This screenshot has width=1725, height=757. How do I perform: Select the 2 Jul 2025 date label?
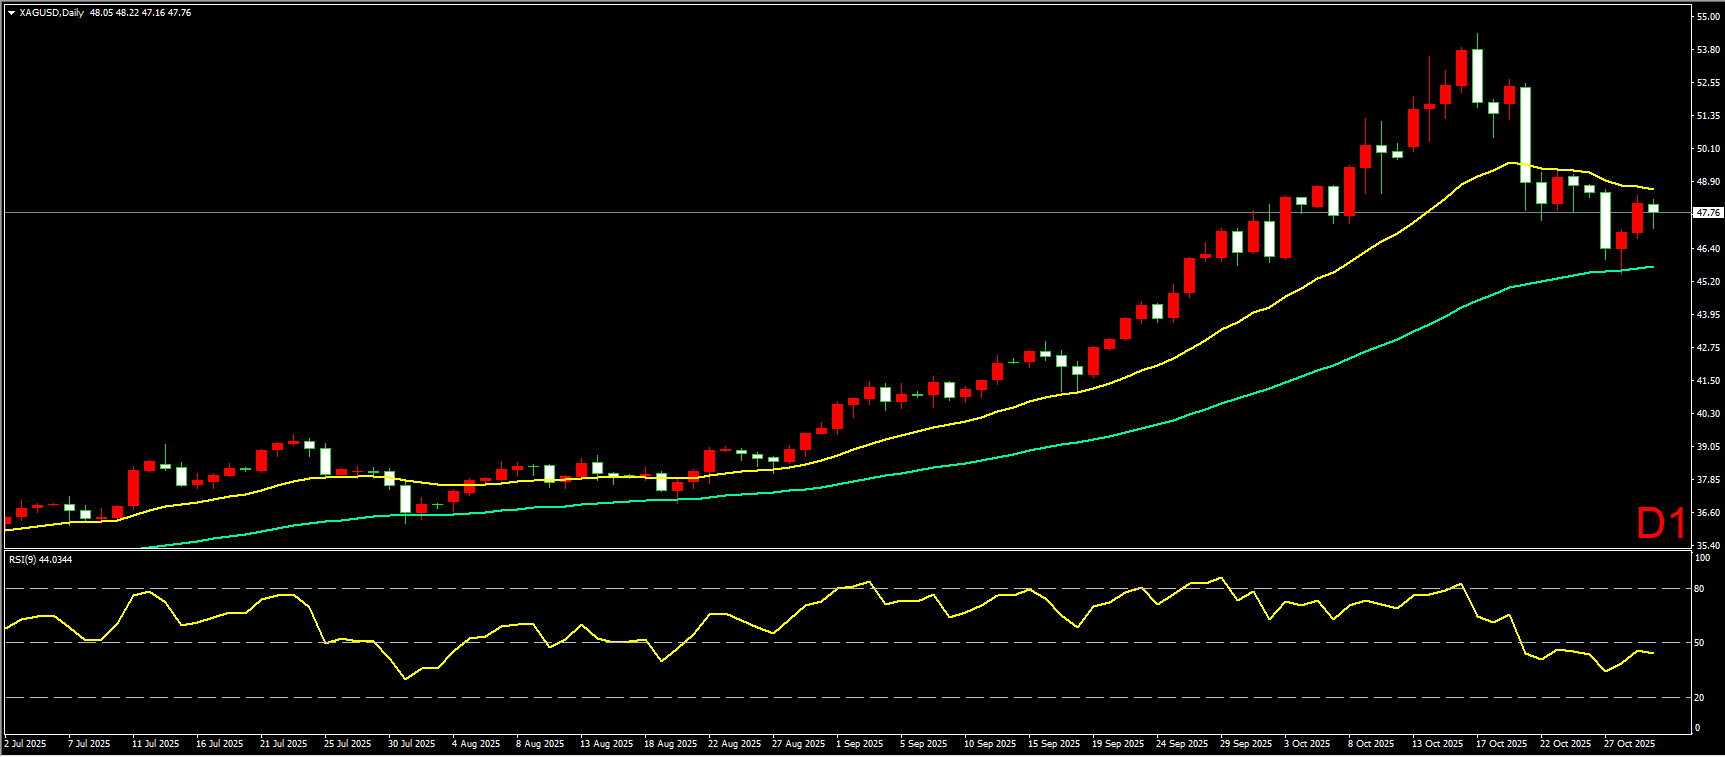pyautogui.click(x=26, y=743)
